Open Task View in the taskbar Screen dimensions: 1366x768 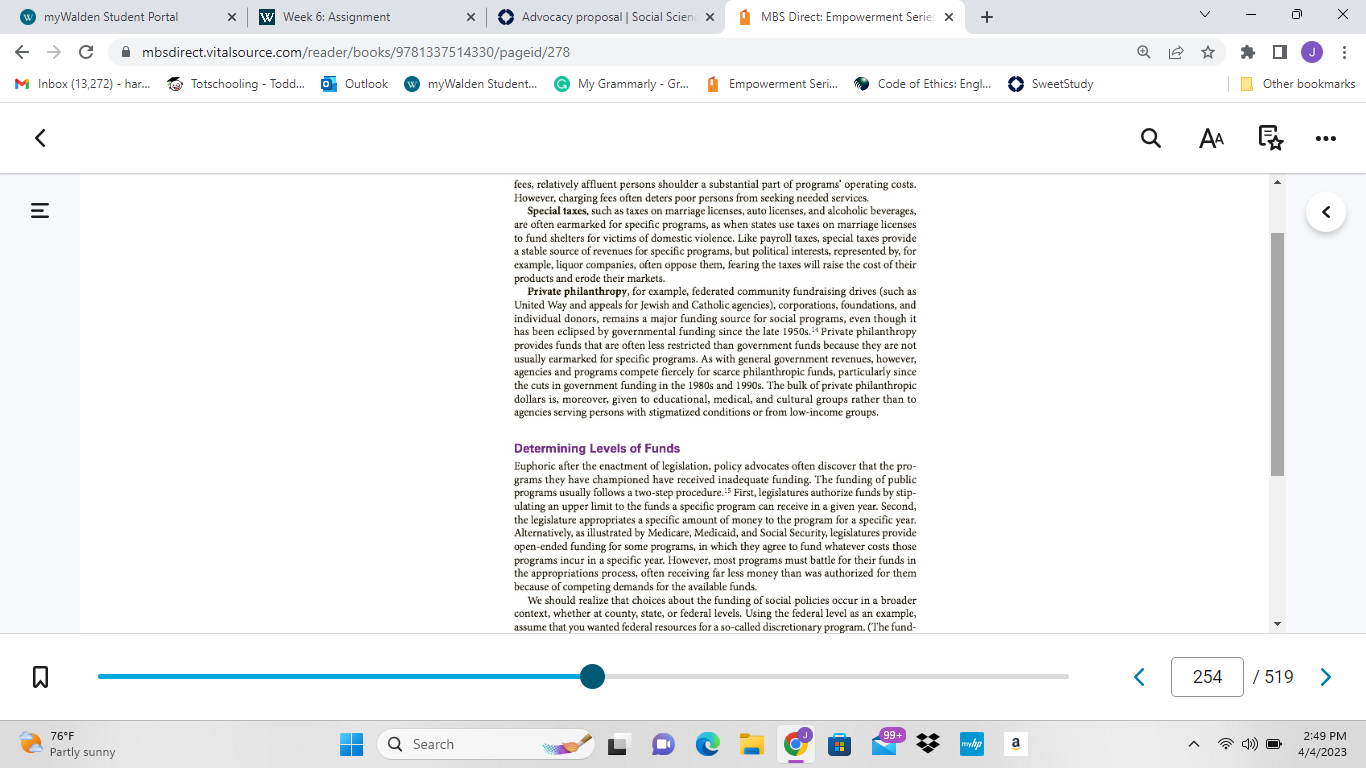(620, 744)
